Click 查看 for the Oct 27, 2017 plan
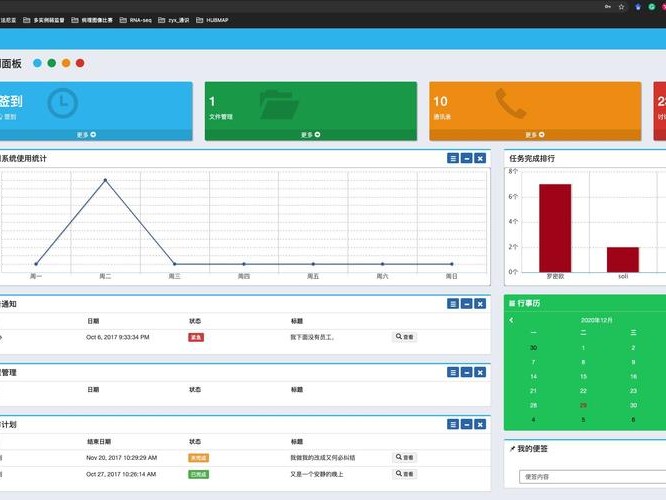The image size is (666, 500). (404, 474)
